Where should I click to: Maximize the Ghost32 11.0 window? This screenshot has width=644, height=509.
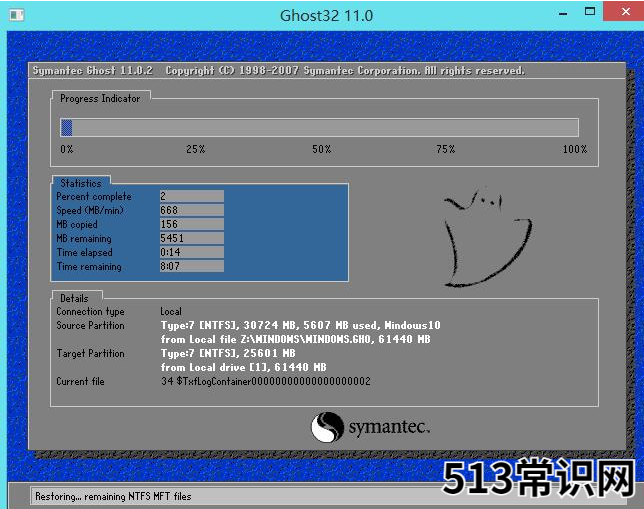(590, 12)
